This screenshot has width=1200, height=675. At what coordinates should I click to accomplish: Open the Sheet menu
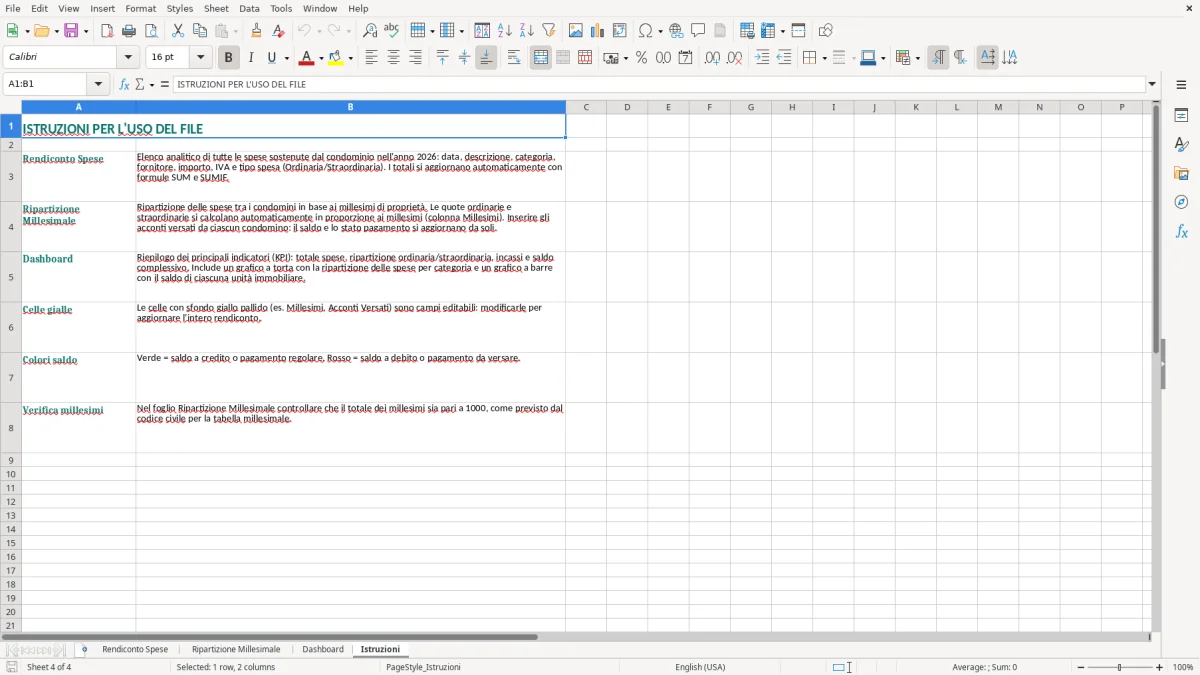[x=216, y=8]
